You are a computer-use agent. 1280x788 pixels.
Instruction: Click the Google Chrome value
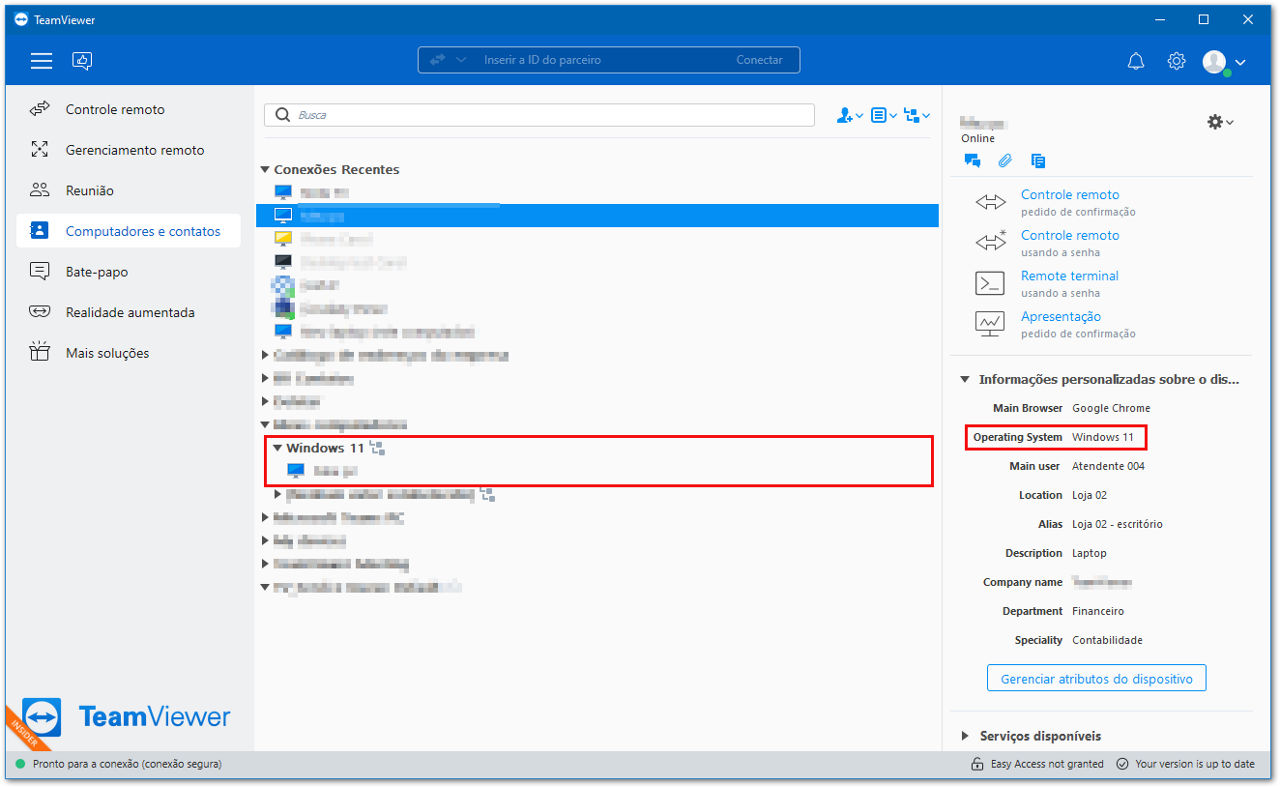click(x=1111, y=408)
